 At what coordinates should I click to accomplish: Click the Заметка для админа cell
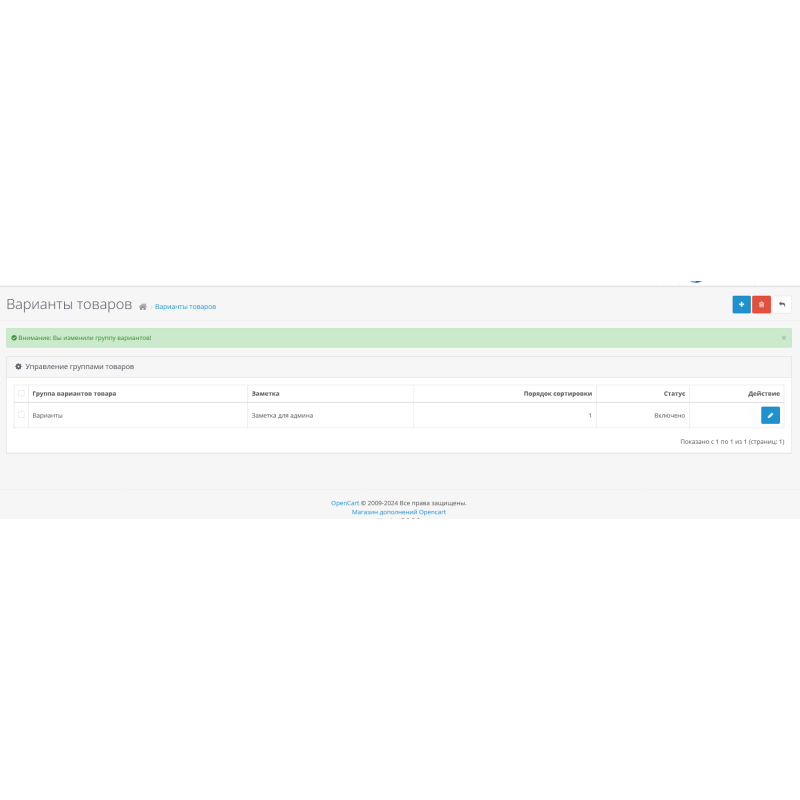(282, 415)
